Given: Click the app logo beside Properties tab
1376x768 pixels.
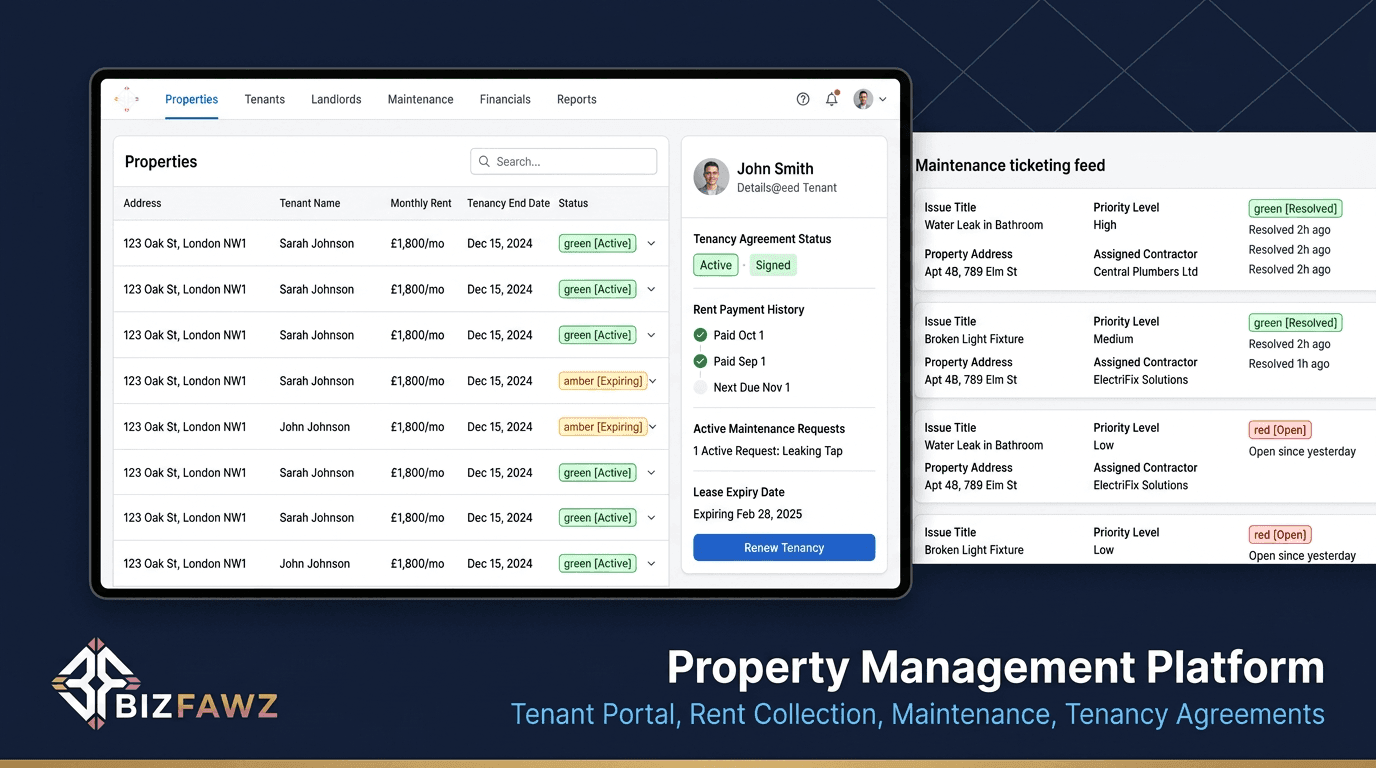Looking at the screenshot, I should [127, 99].
